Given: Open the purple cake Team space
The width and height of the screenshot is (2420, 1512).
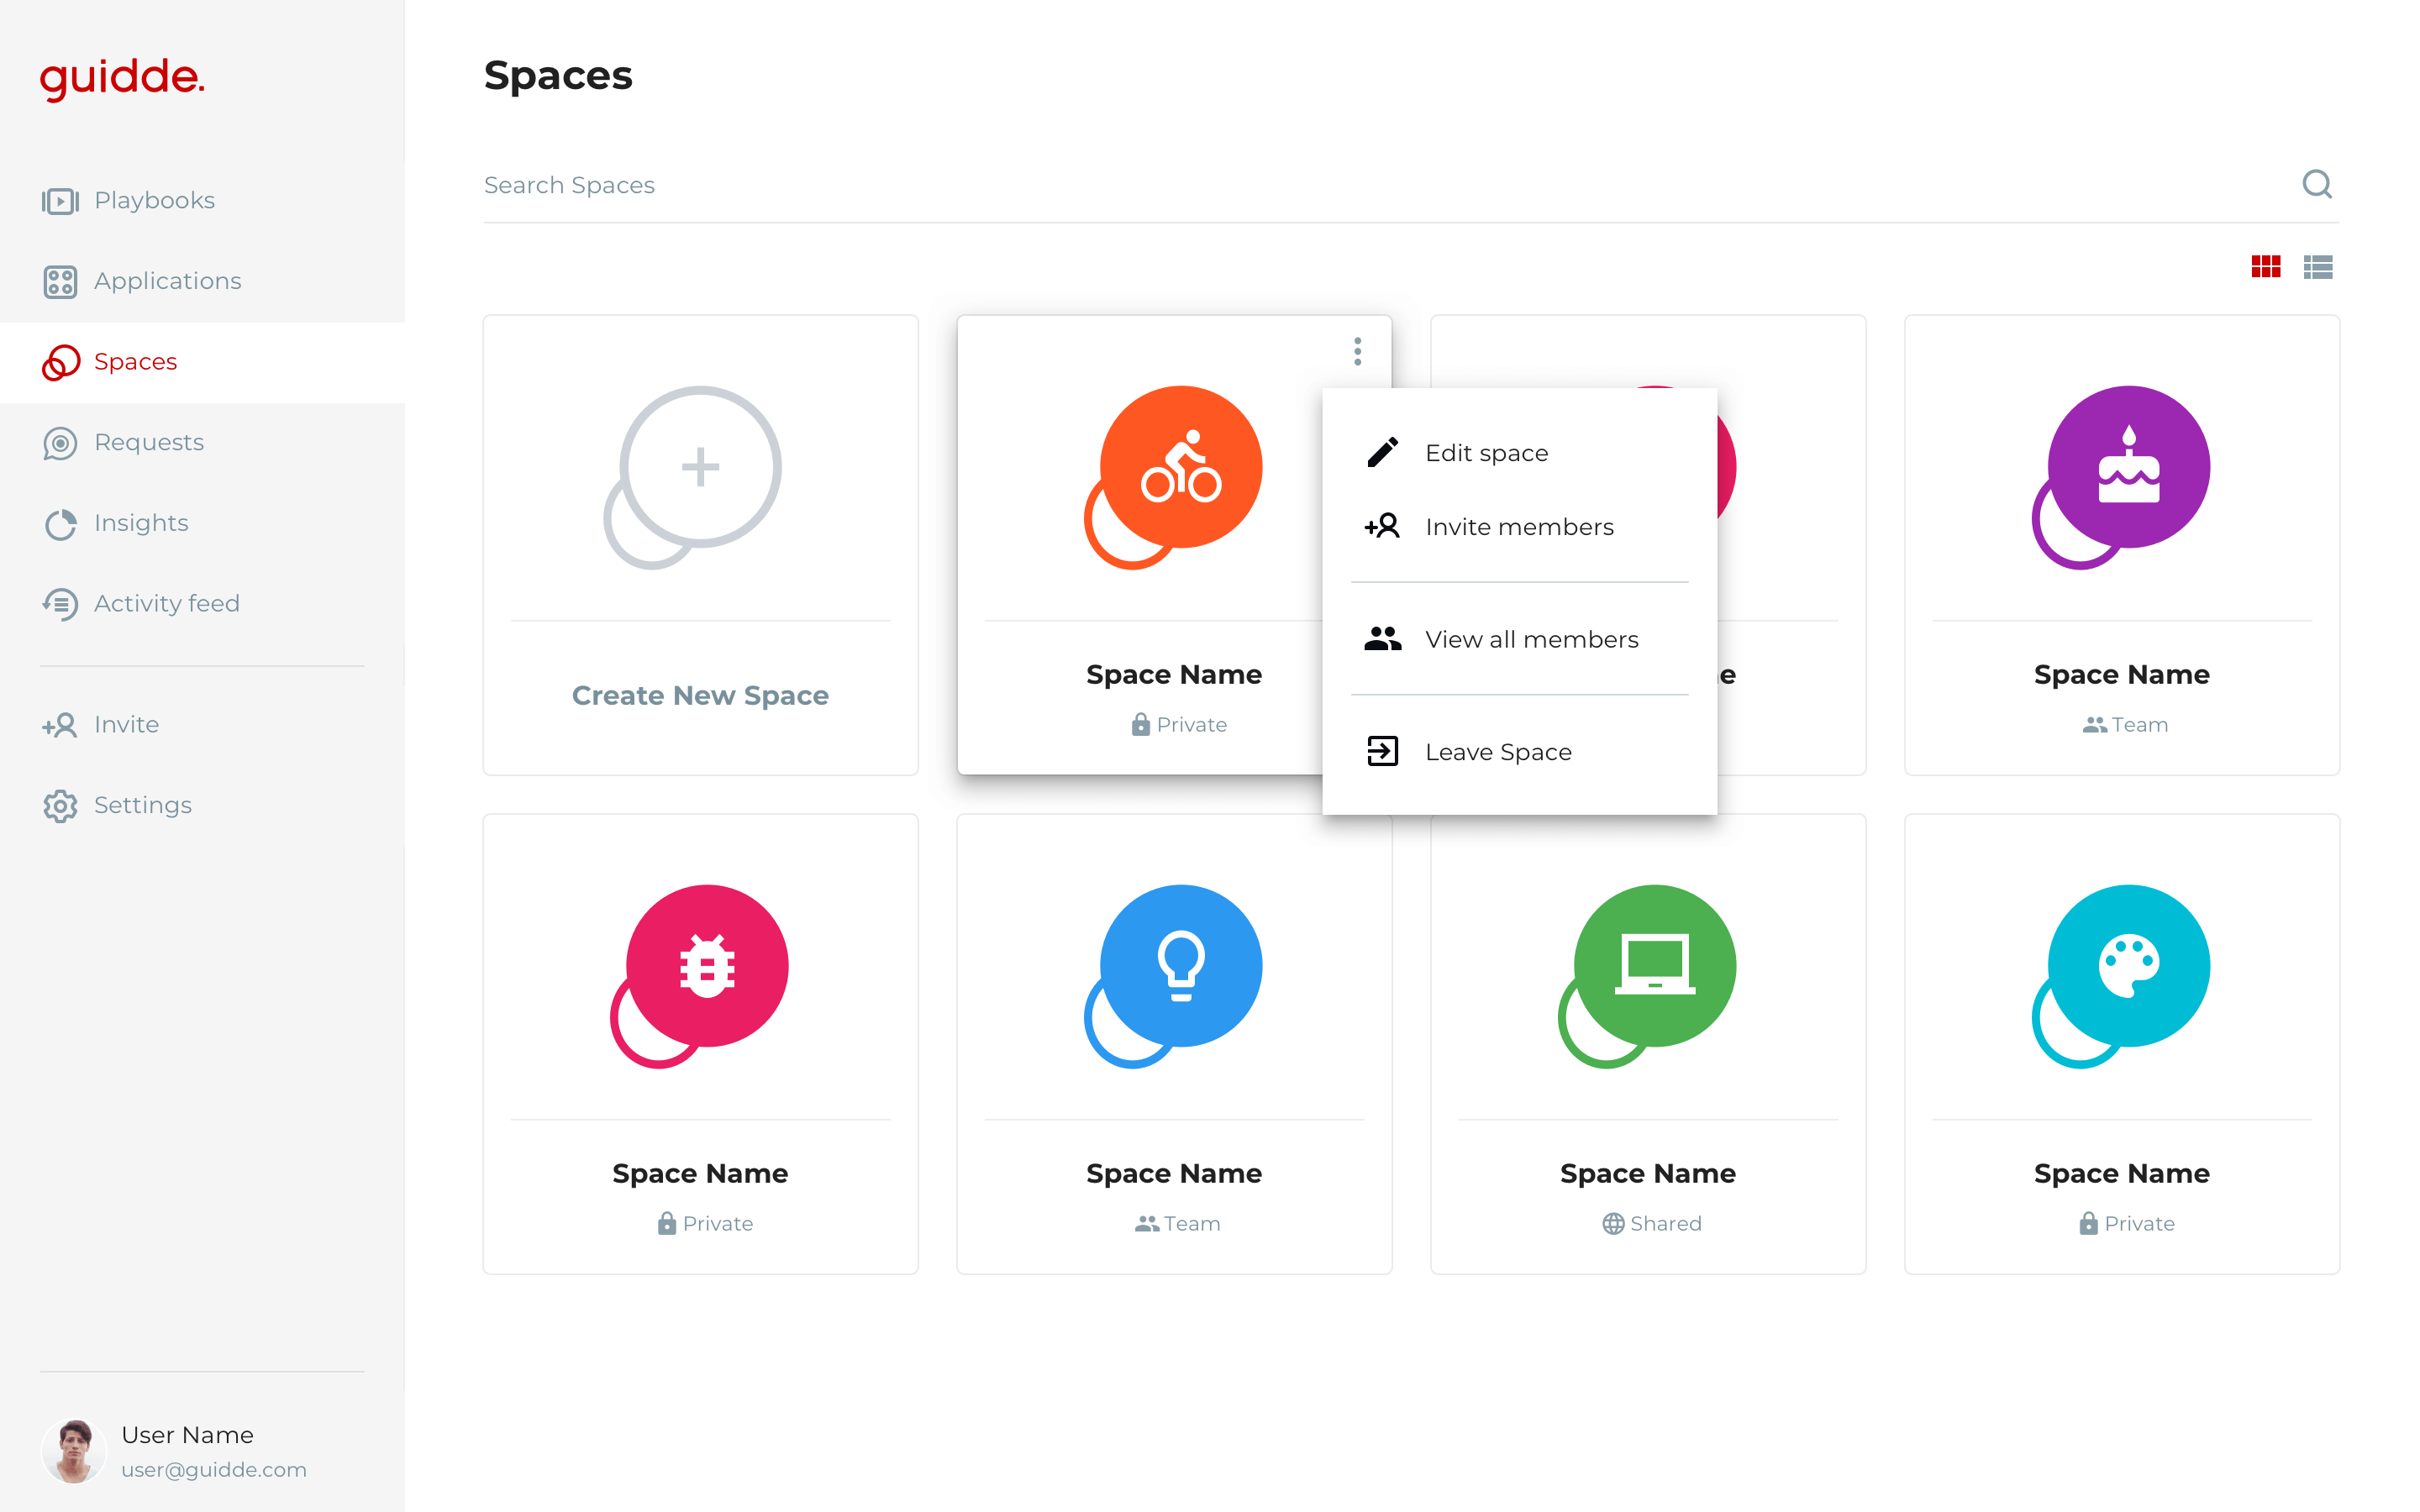Looking at the screenshot, I should 2121,545.
